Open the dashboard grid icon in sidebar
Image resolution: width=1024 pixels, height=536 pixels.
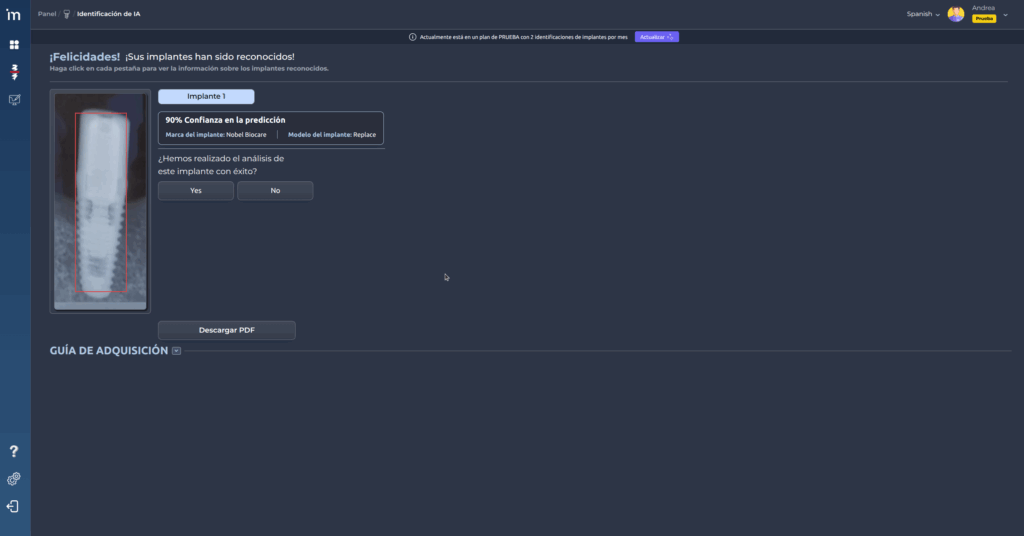tap(14, 45)
